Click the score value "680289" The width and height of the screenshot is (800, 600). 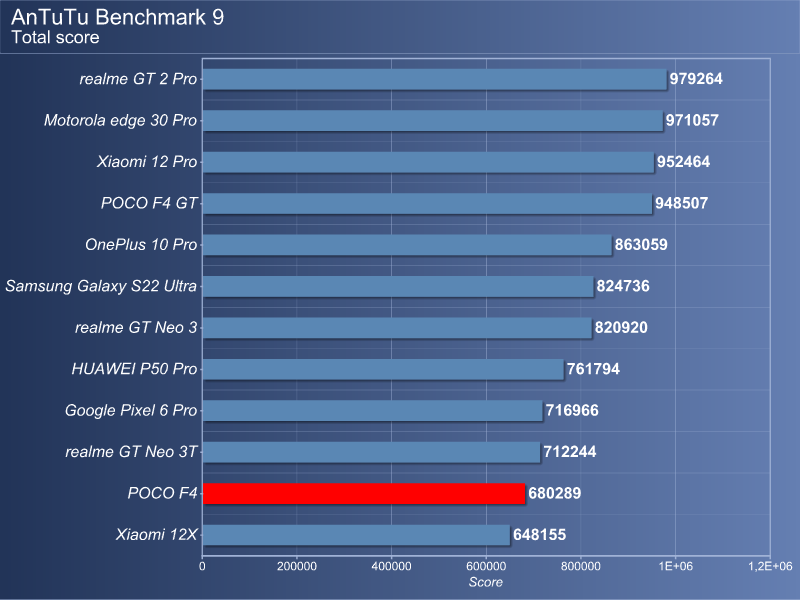coord(555,493)
